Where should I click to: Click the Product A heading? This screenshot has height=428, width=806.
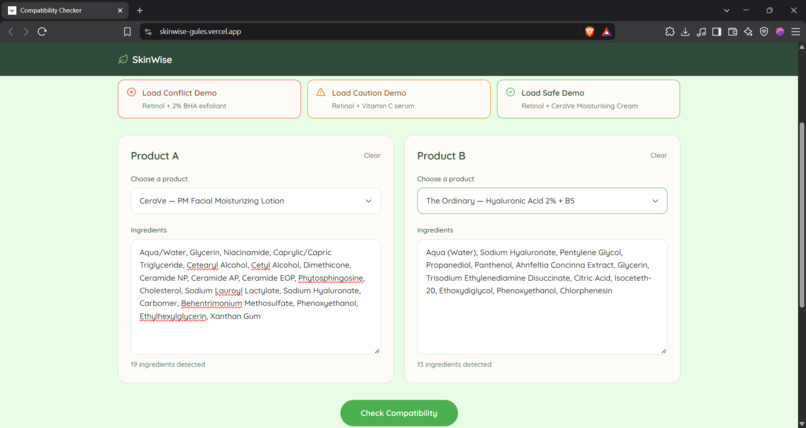155,156
